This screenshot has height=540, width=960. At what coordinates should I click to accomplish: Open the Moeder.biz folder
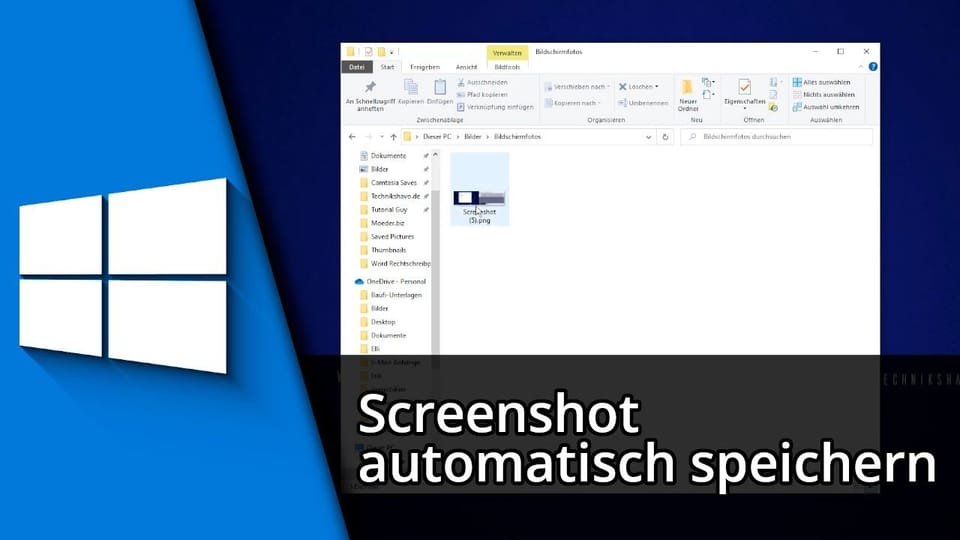388,223
